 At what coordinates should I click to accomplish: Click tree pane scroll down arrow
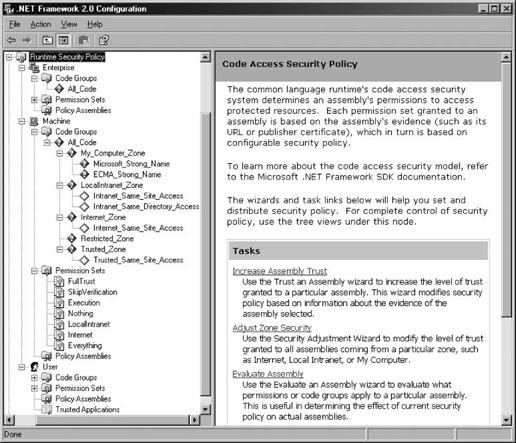(206, 409)
